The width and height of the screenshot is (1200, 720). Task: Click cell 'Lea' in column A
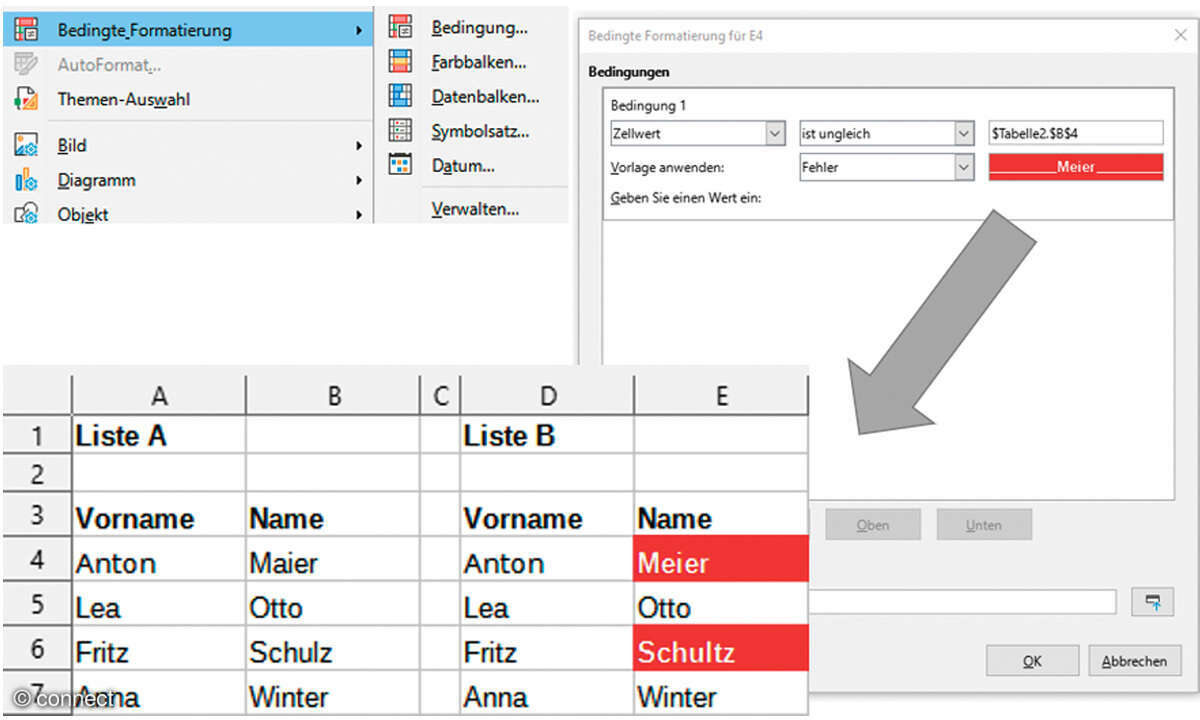click(x=158, y=605)
